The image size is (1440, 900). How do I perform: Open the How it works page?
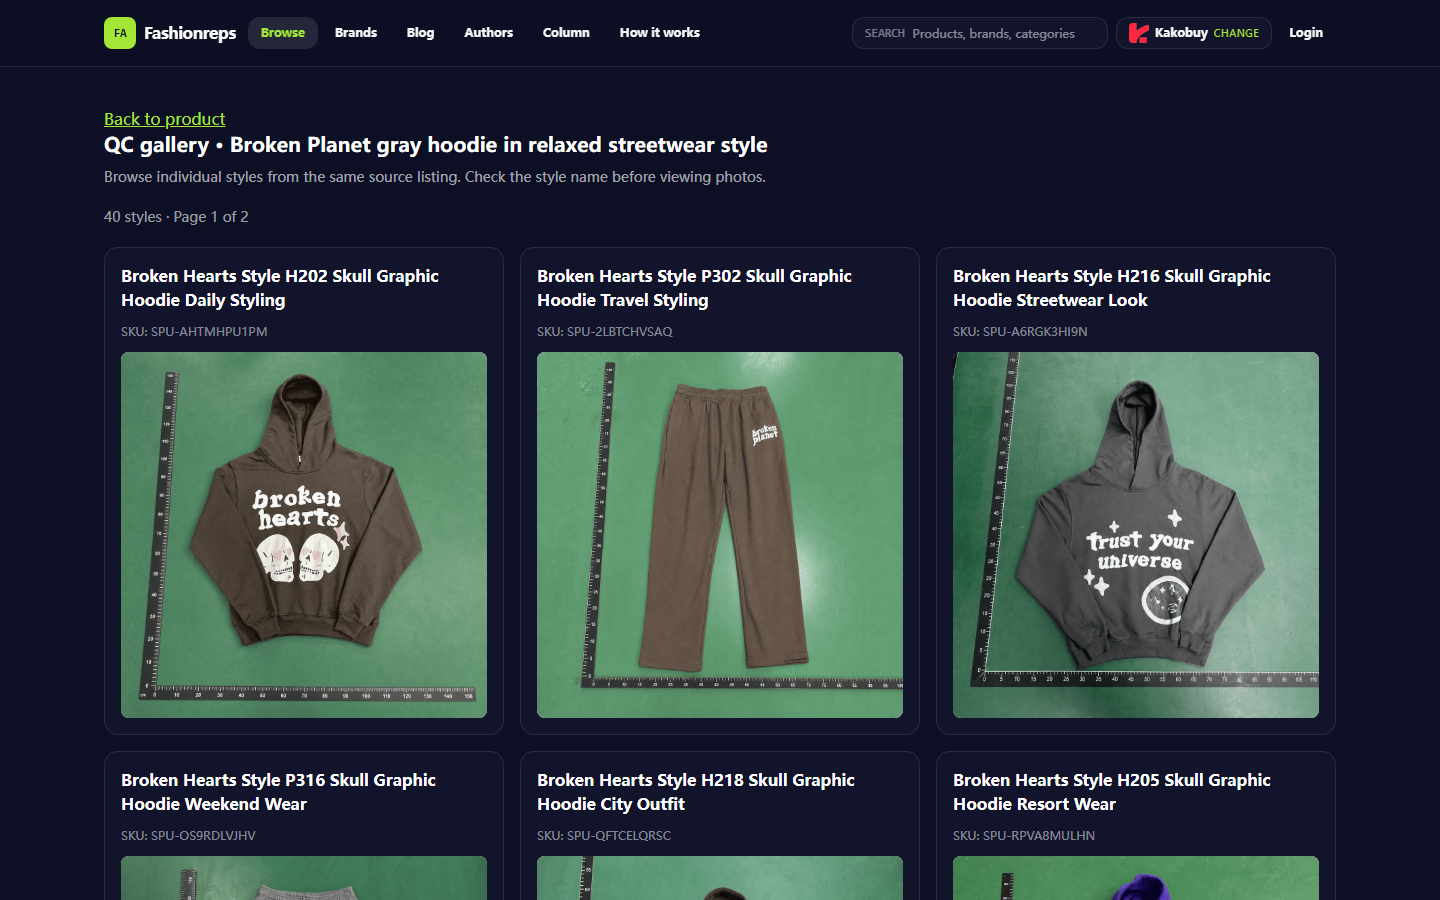pyautogui.click(x=660, y=33)
